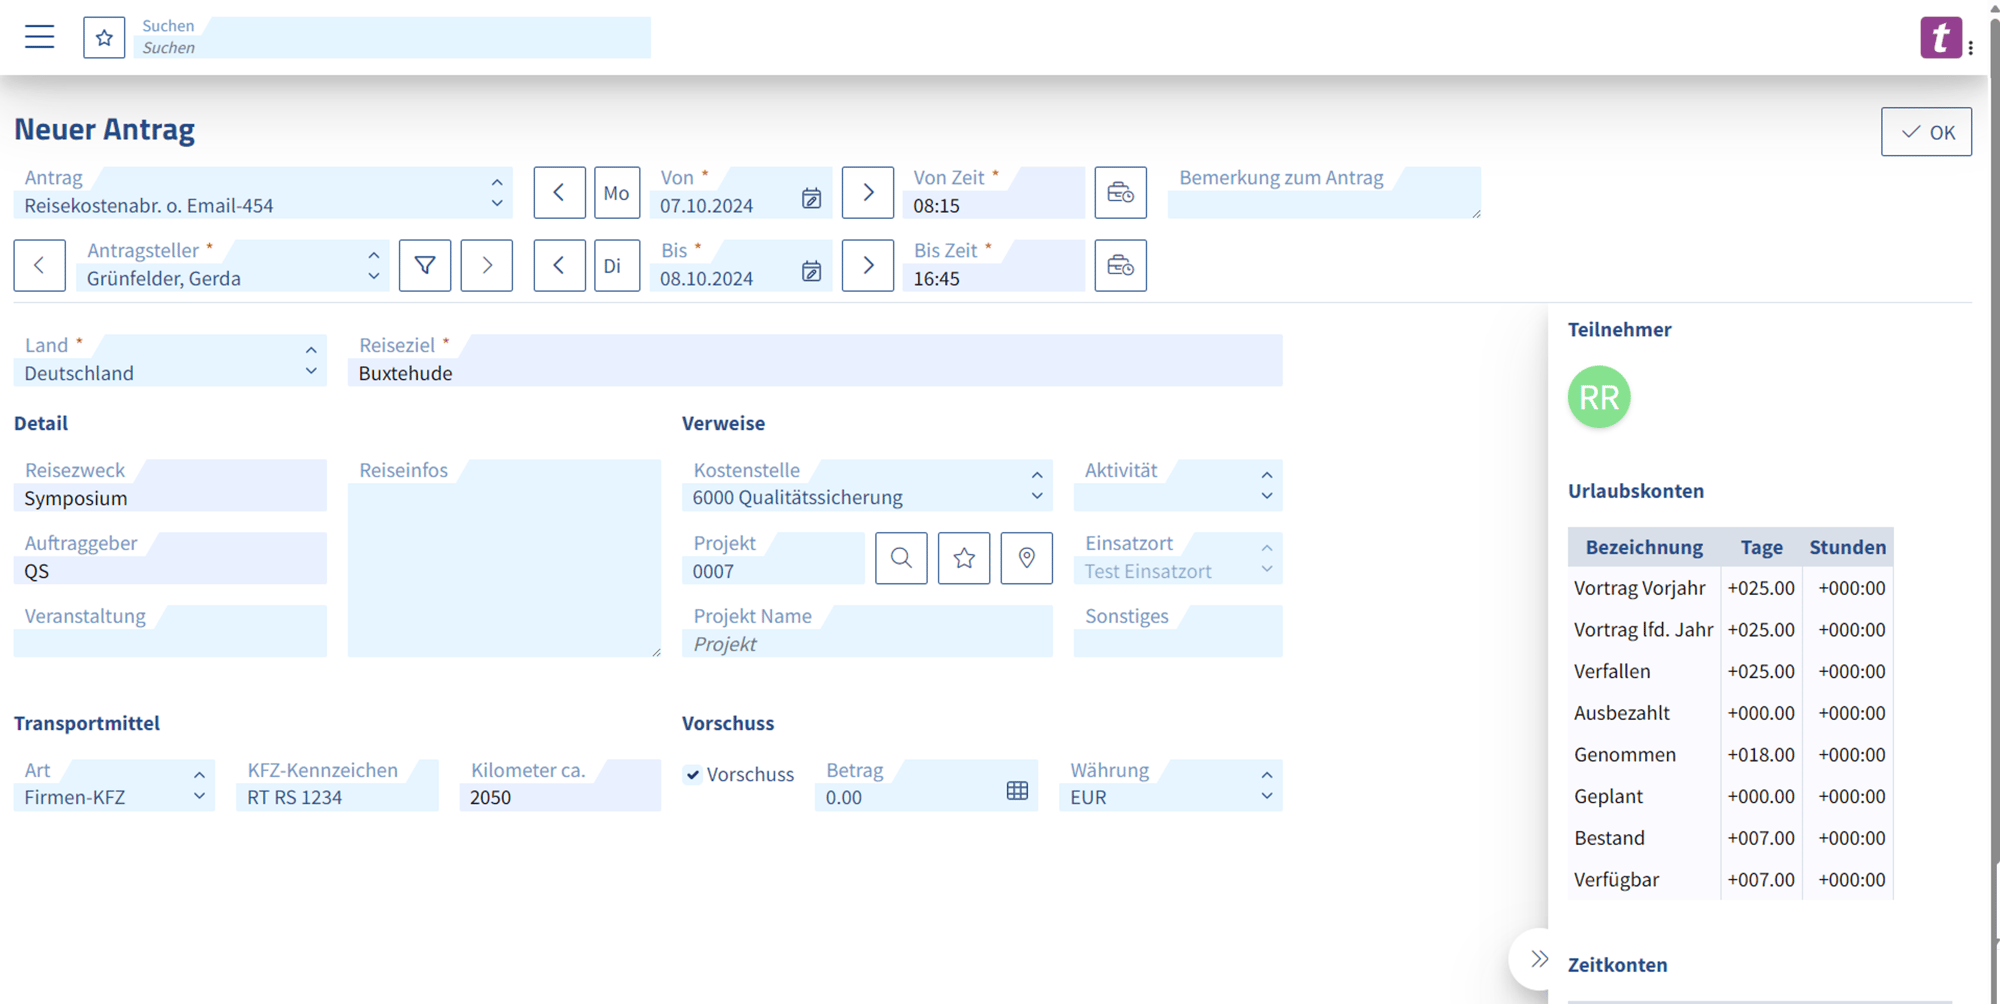The image size is (2000, 1004).
Task: Click the t application logo
Action: 1941,37
